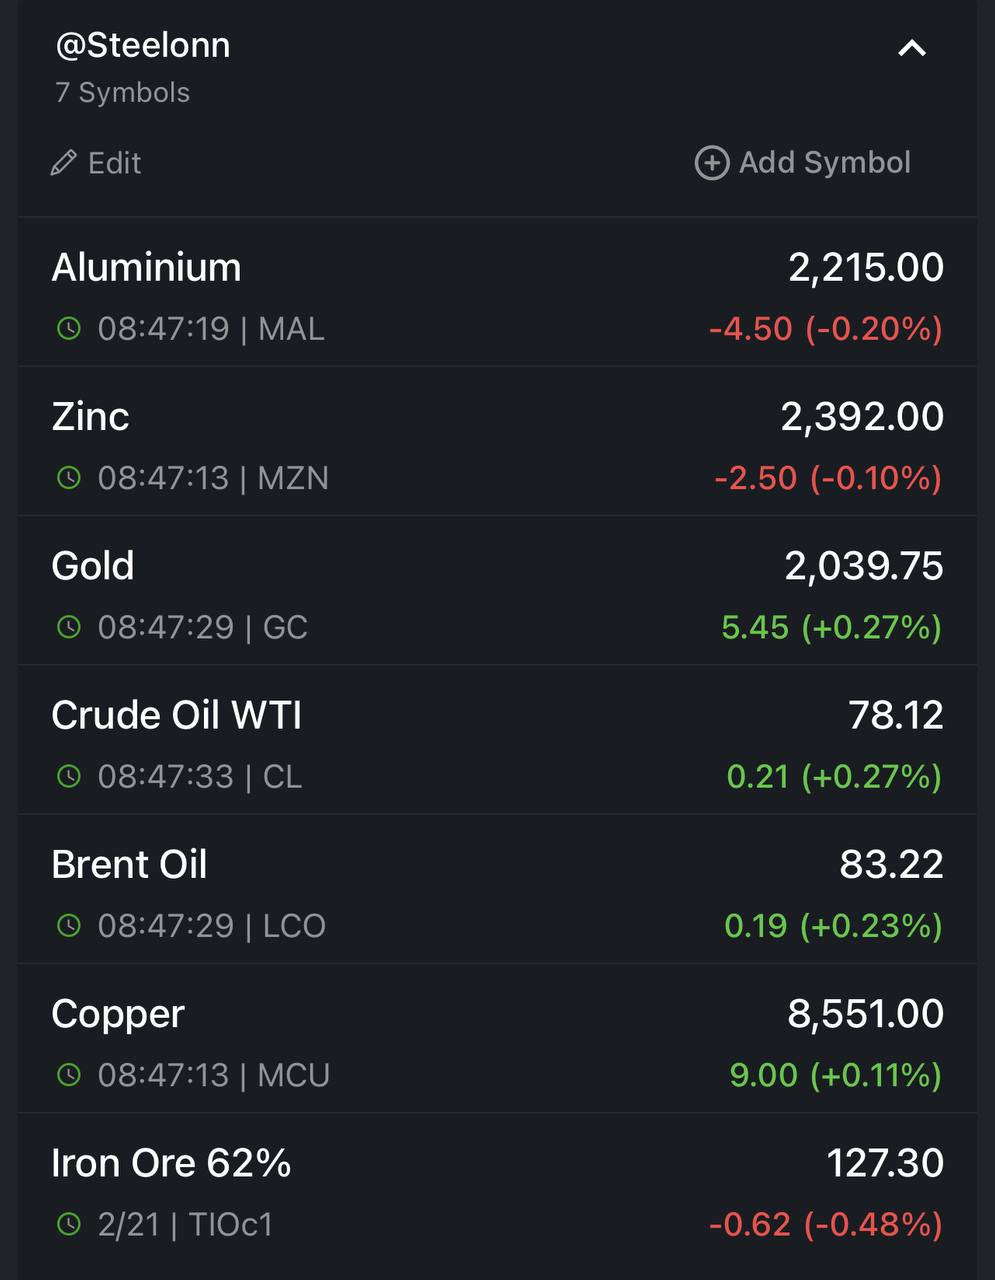The image size is (995, 1280).
Task: Tap the Add Symbol label
Action: pyautogui.click(x=825, y=163)
